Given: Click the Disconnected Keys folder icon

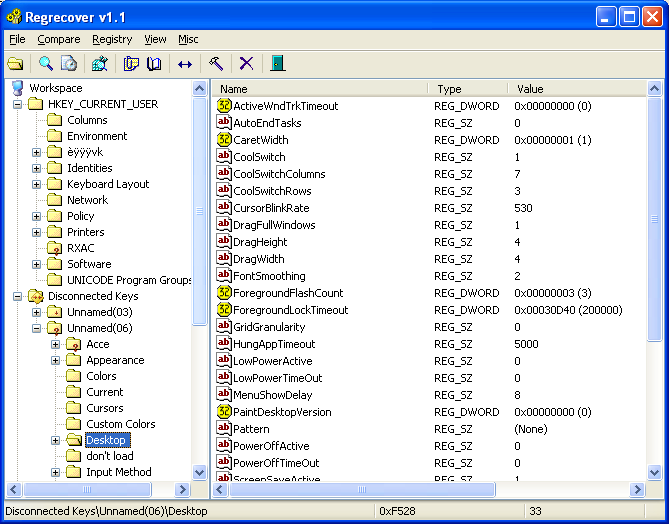Looking at the screenshot, I should [36, 296].
